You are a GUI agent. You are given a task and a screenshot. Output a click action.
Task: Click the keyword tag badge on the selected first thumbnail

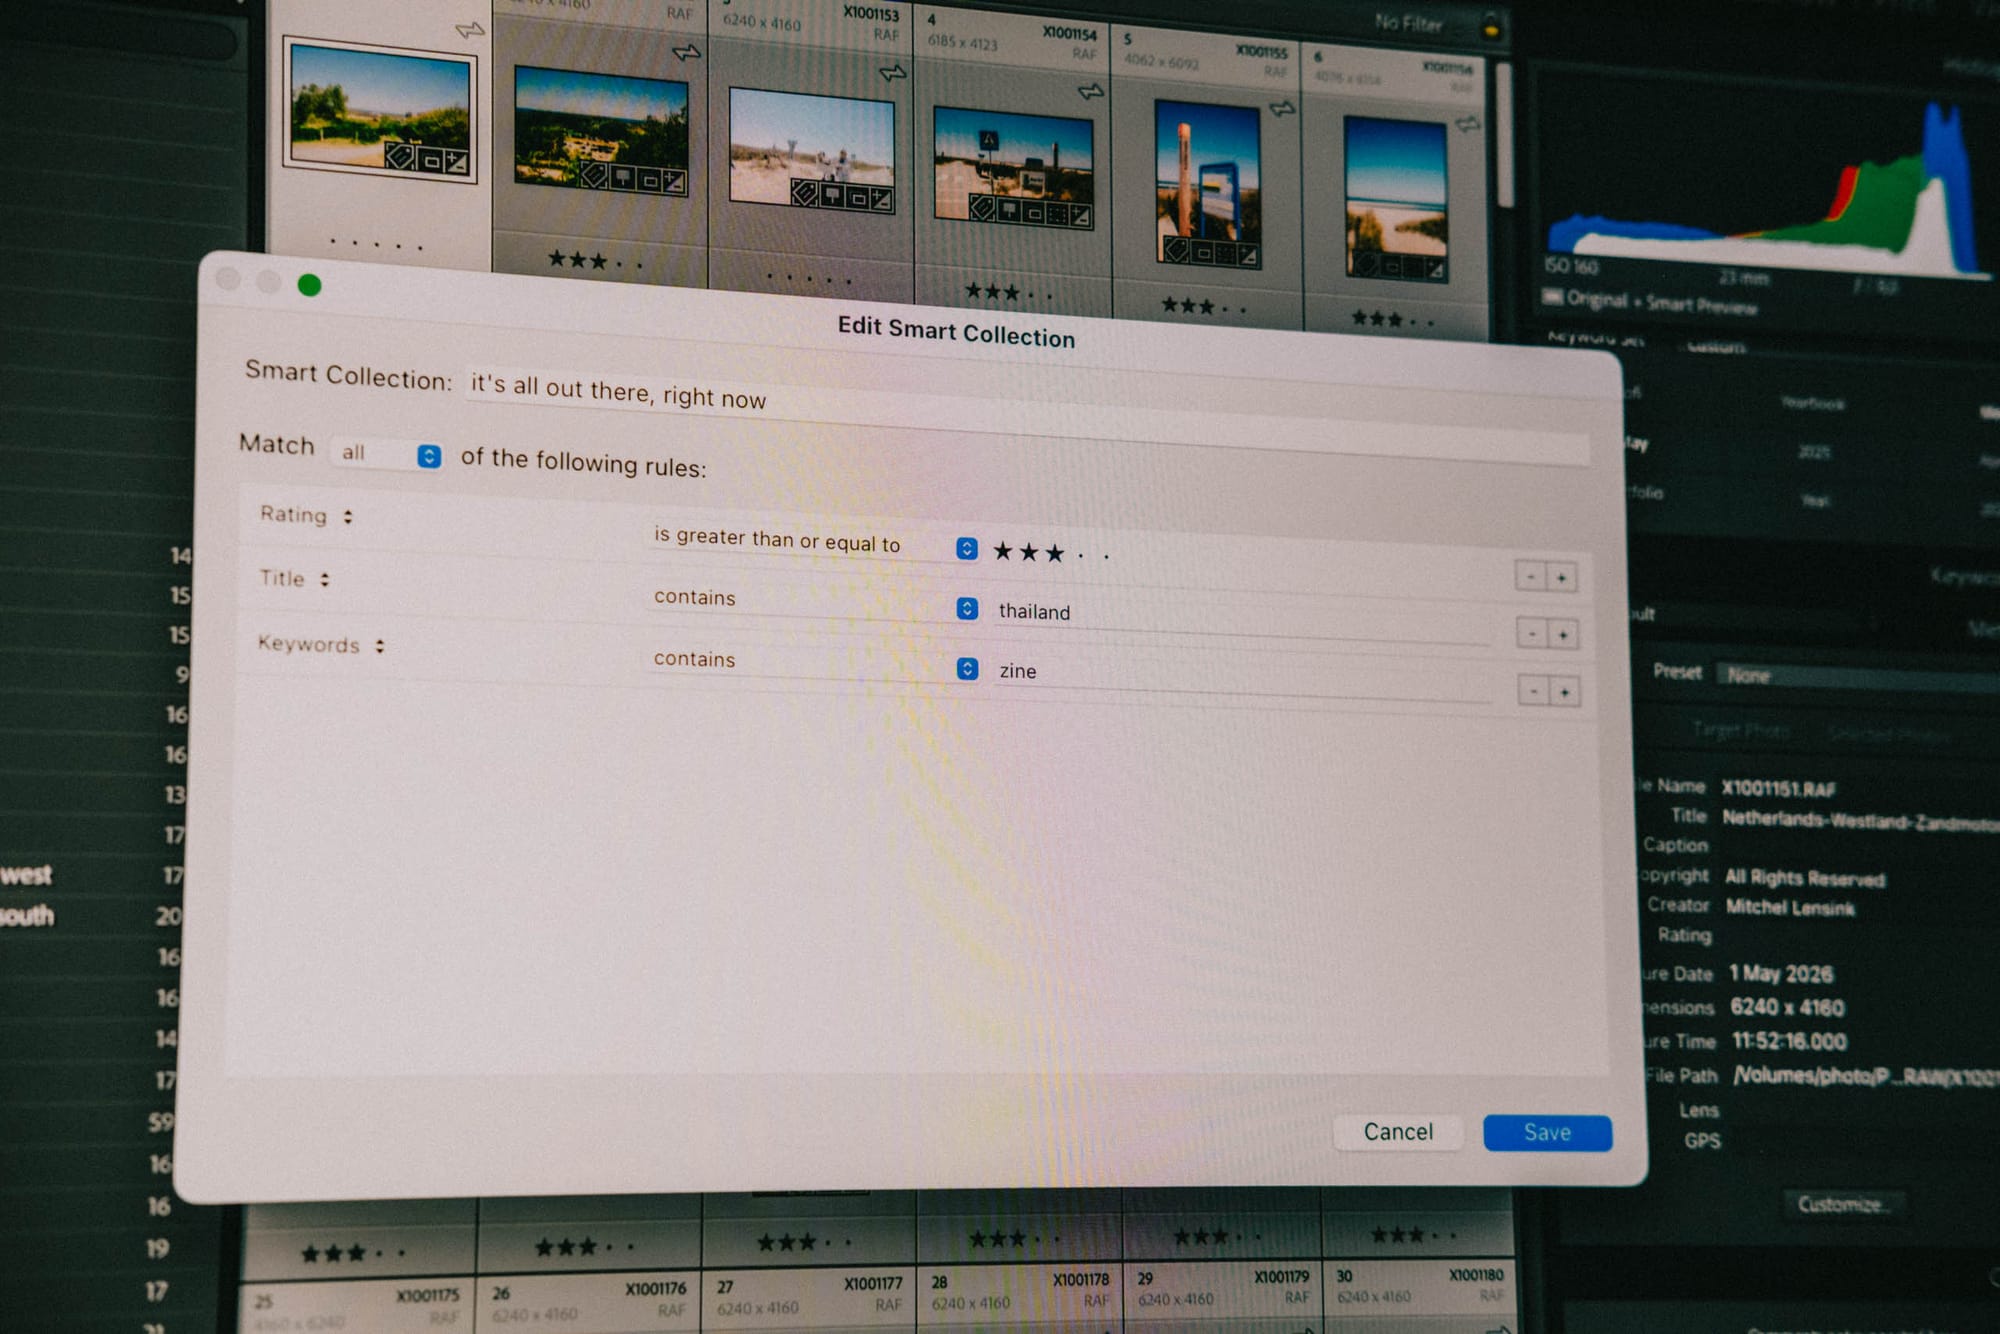400,156
